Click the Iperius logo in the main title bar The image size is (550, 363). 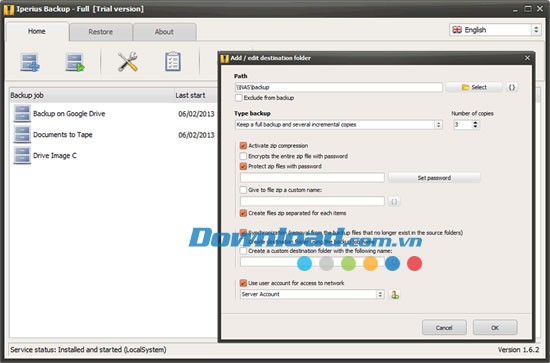point(9,9)
